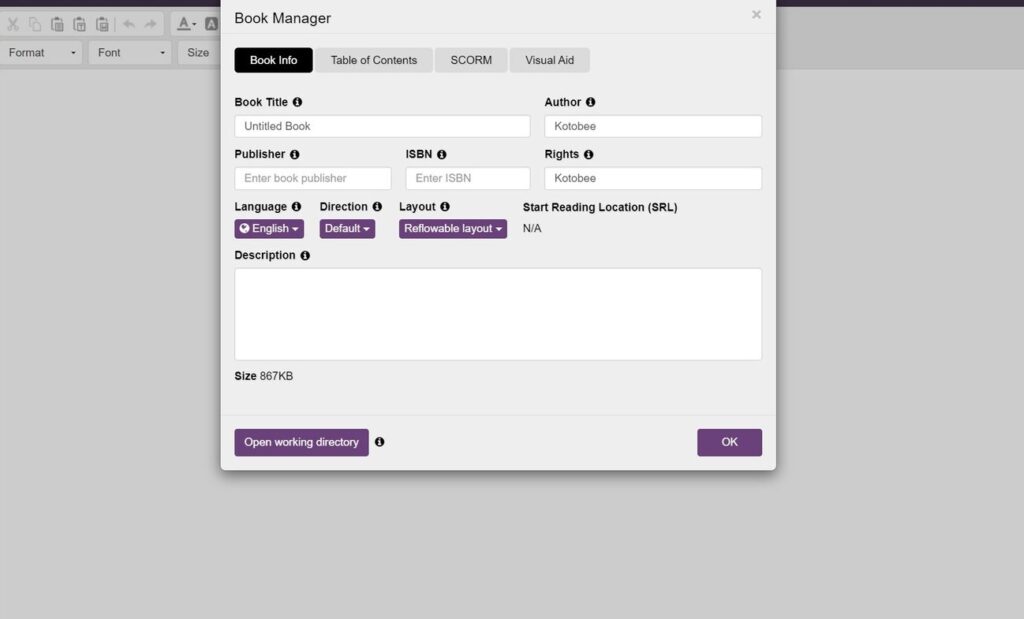Select the Copy icon
This screenshot has height=619, width=1024.
pyautogui.click(x=34, y=24)
